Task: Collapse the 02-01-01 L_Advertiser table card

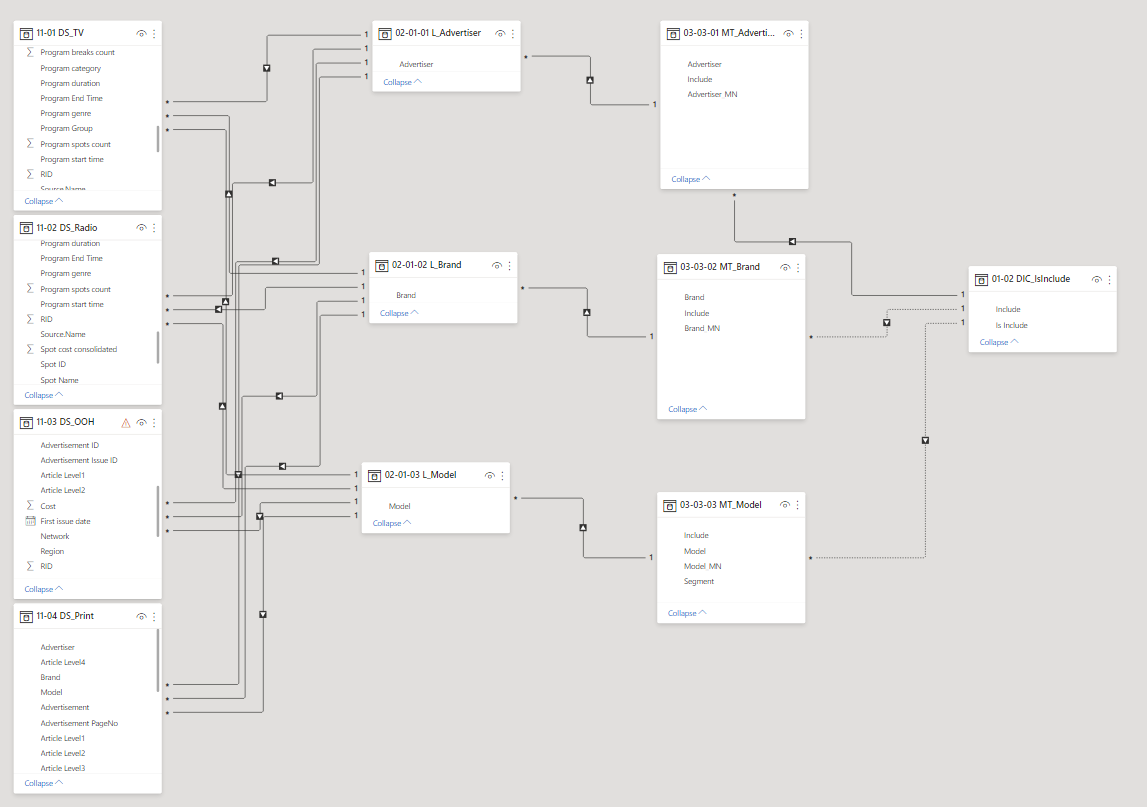Action: (402, 82)
